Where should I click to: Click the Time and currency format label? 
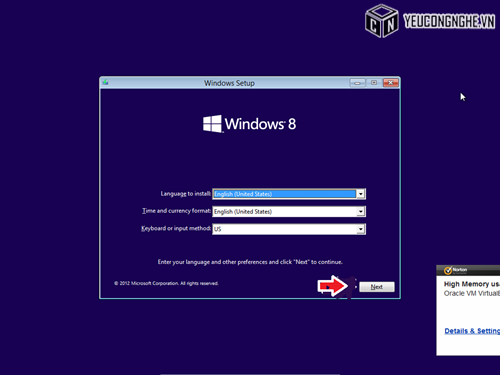pos(176,211)
